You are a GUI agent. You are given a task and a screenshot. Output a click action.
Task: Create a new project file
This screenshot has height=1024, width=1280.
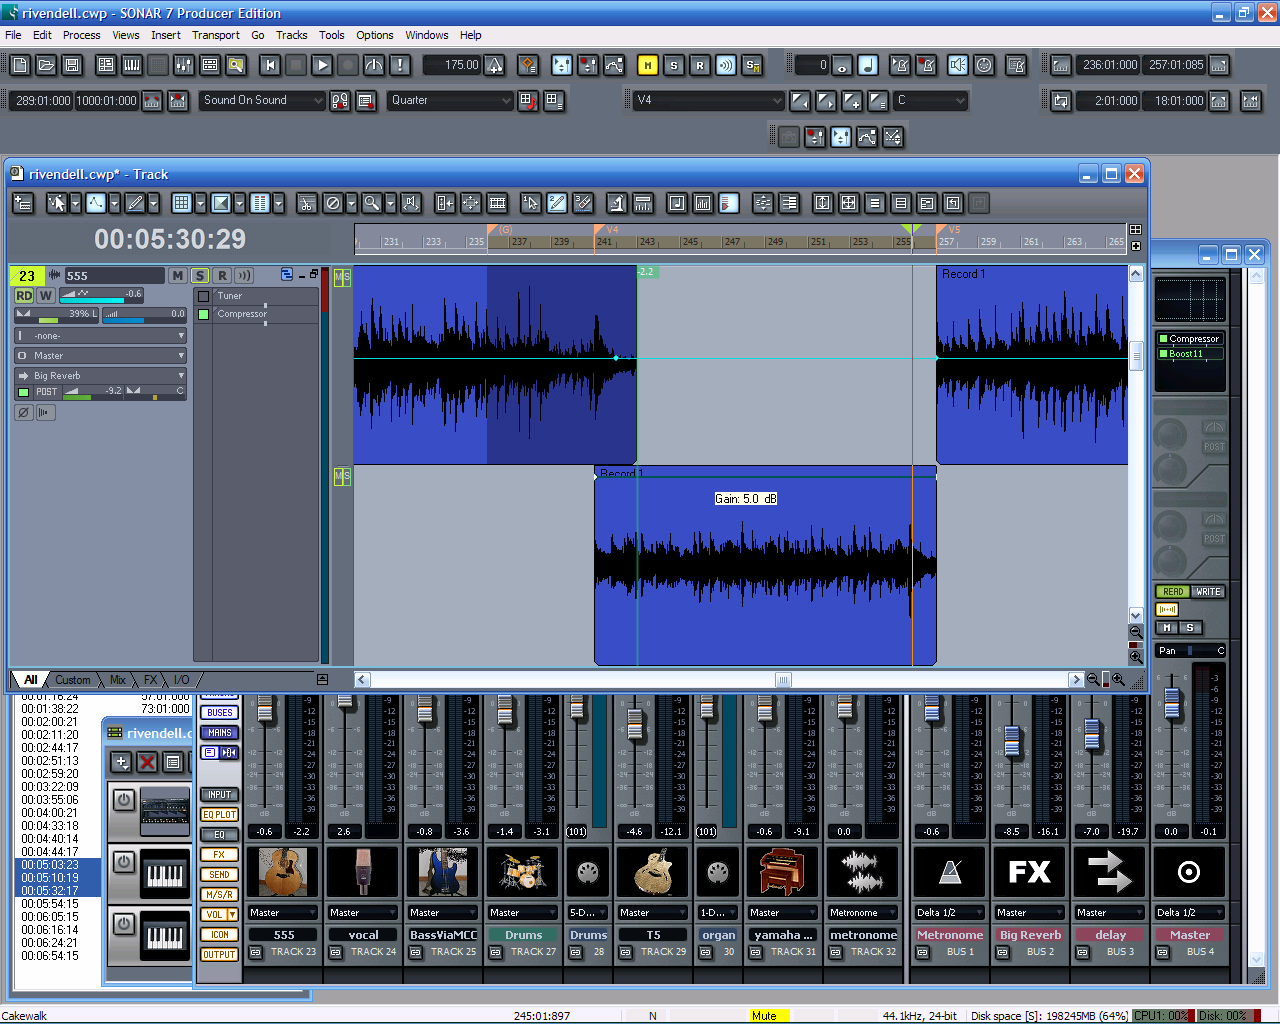tap(20, 65)
